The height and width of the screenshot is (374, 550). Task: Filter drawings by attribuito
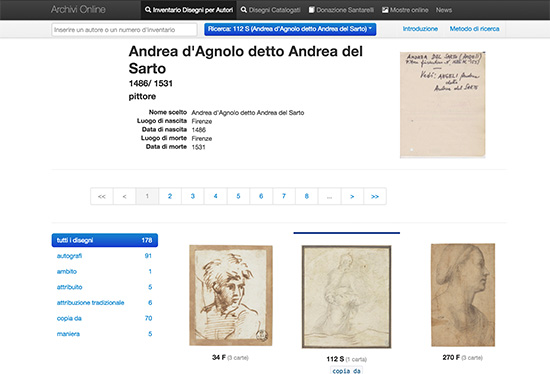pos(105,287)
